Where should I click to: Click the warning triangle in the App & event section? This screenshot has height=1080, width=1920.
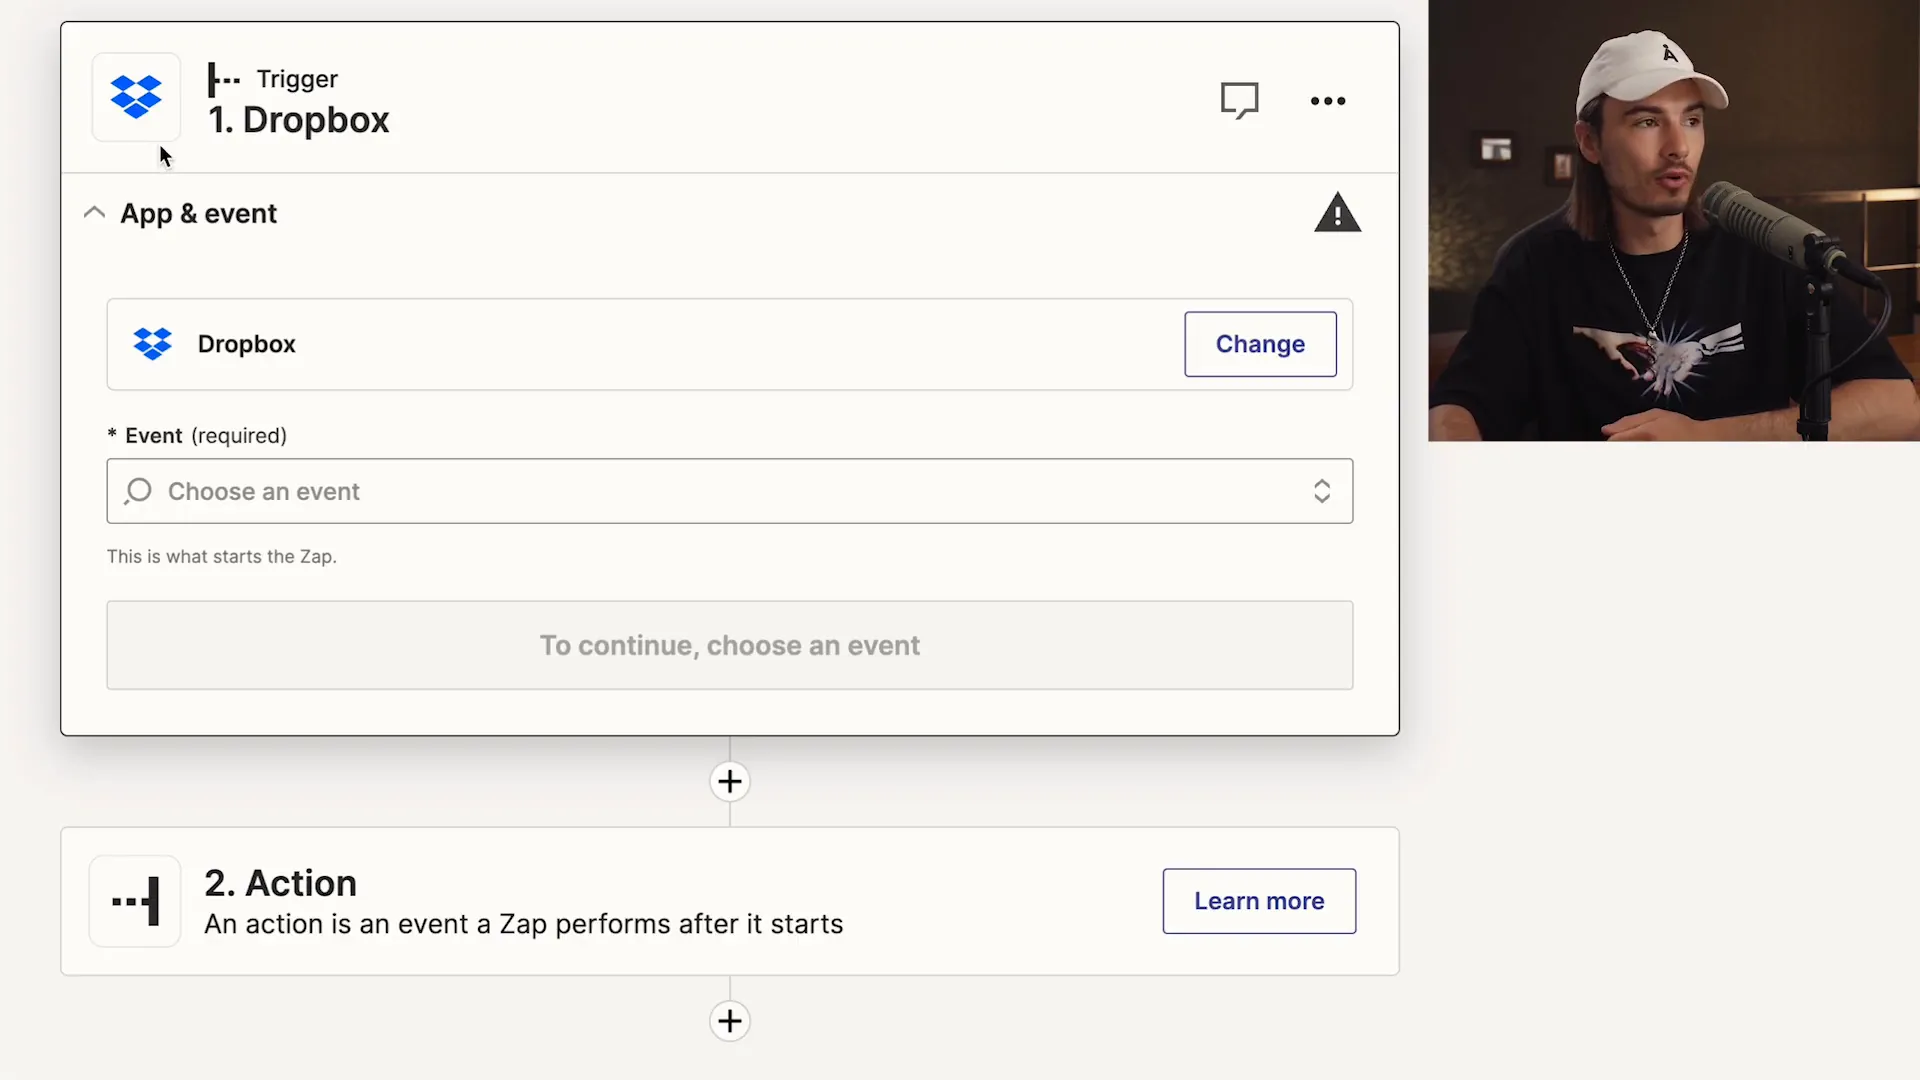coord(1337,213)
